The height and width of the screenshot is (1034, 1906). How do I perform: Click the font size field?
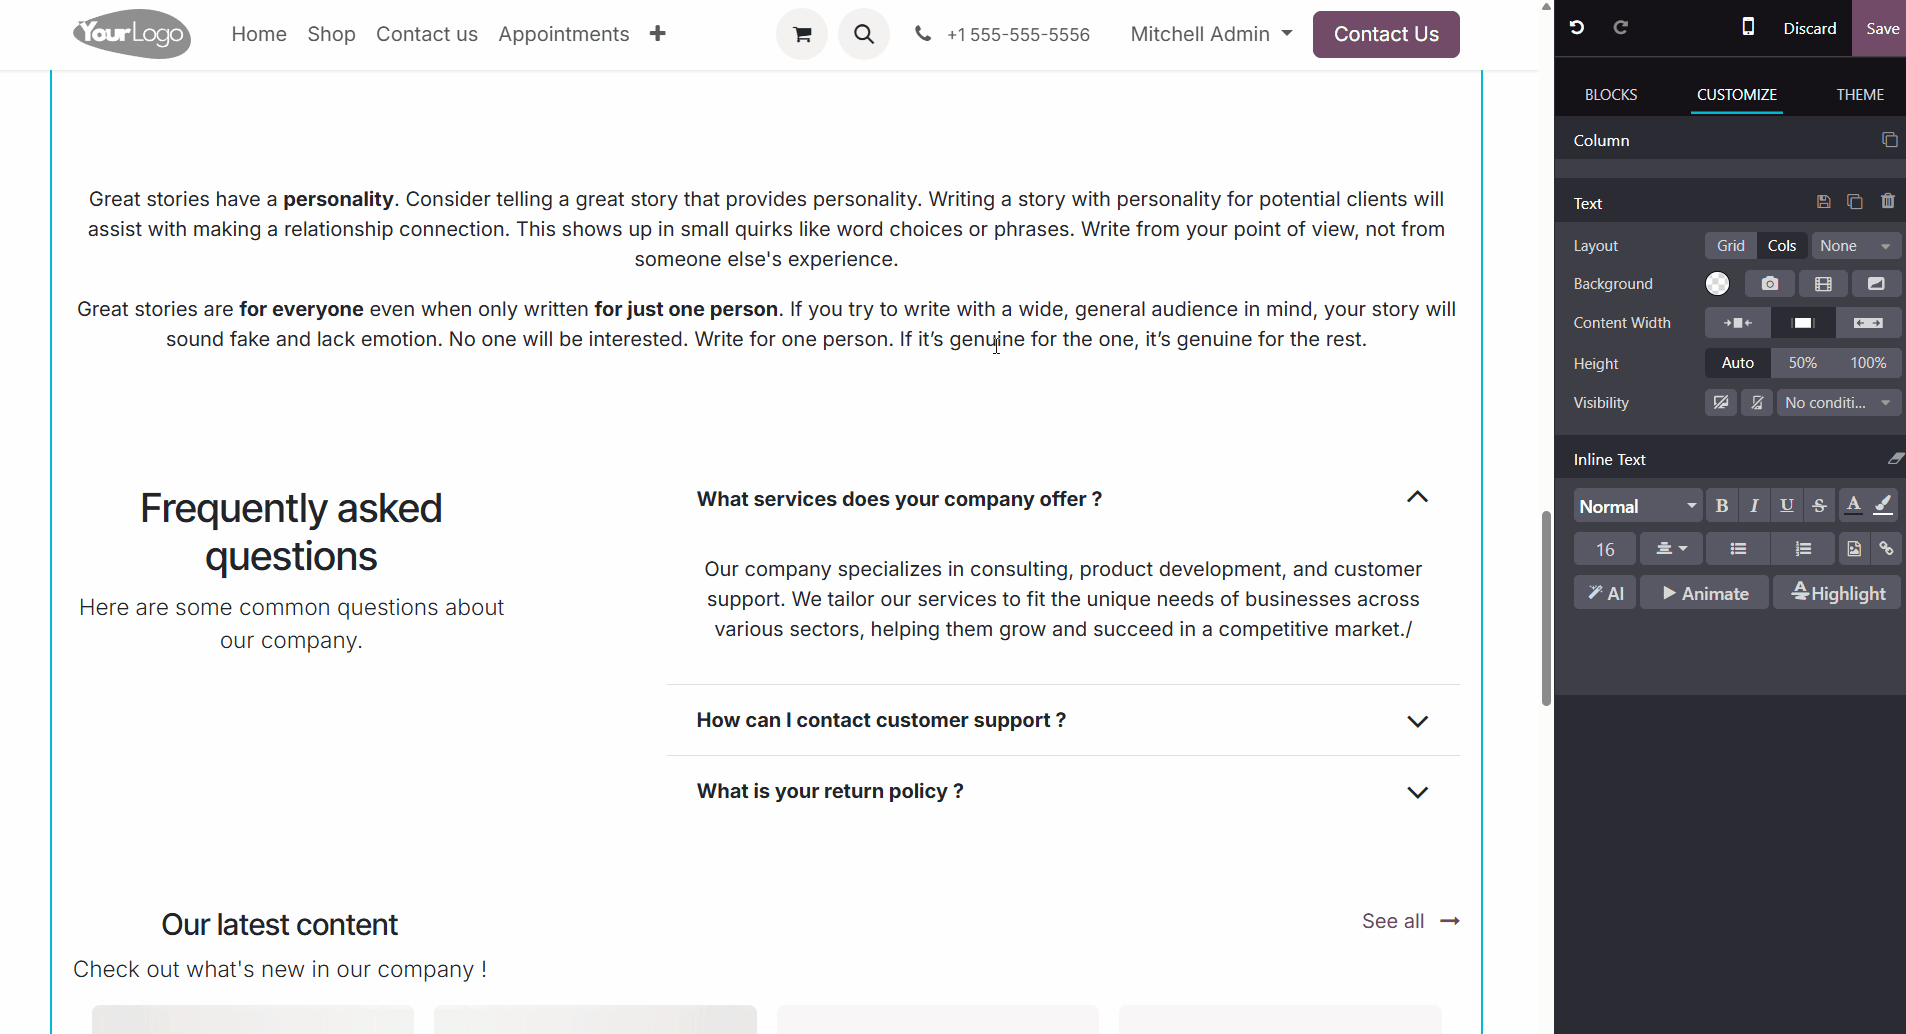1604,549
